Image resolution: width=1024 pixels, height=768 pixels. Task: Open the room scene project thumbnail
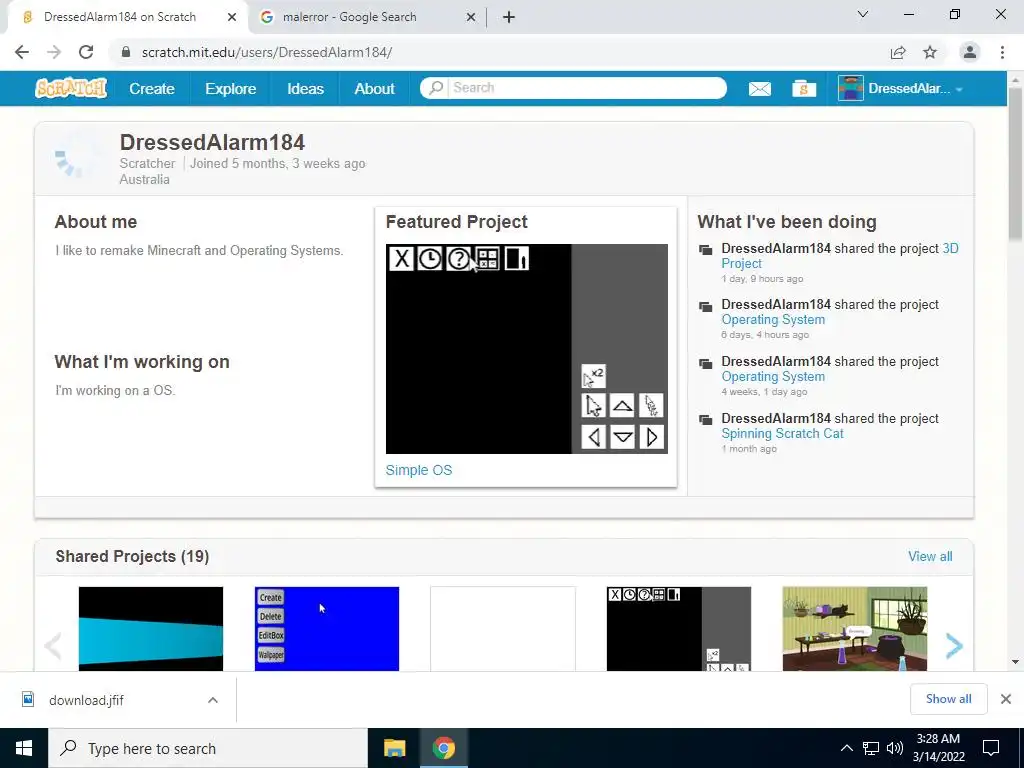(855, 628)
